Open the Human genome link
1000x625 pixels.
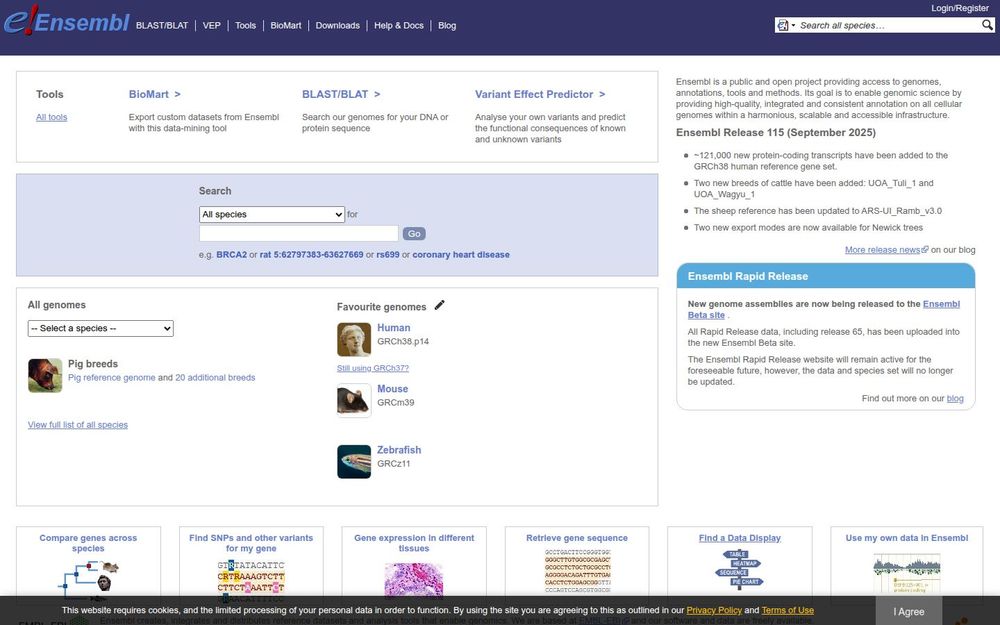[x=393, y=328]
